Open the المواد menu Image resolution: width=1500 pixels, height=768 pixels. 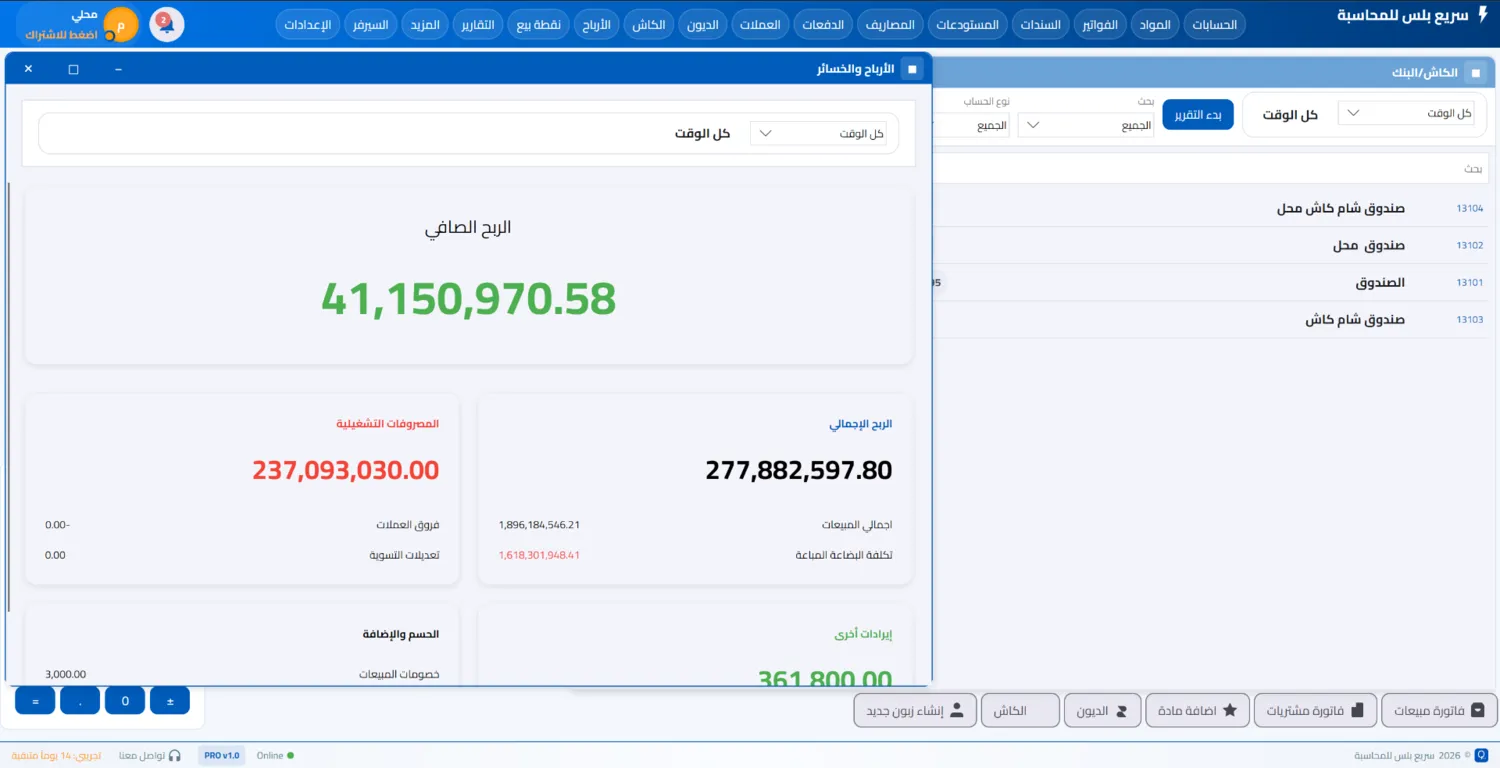(x=1155, y=25)
